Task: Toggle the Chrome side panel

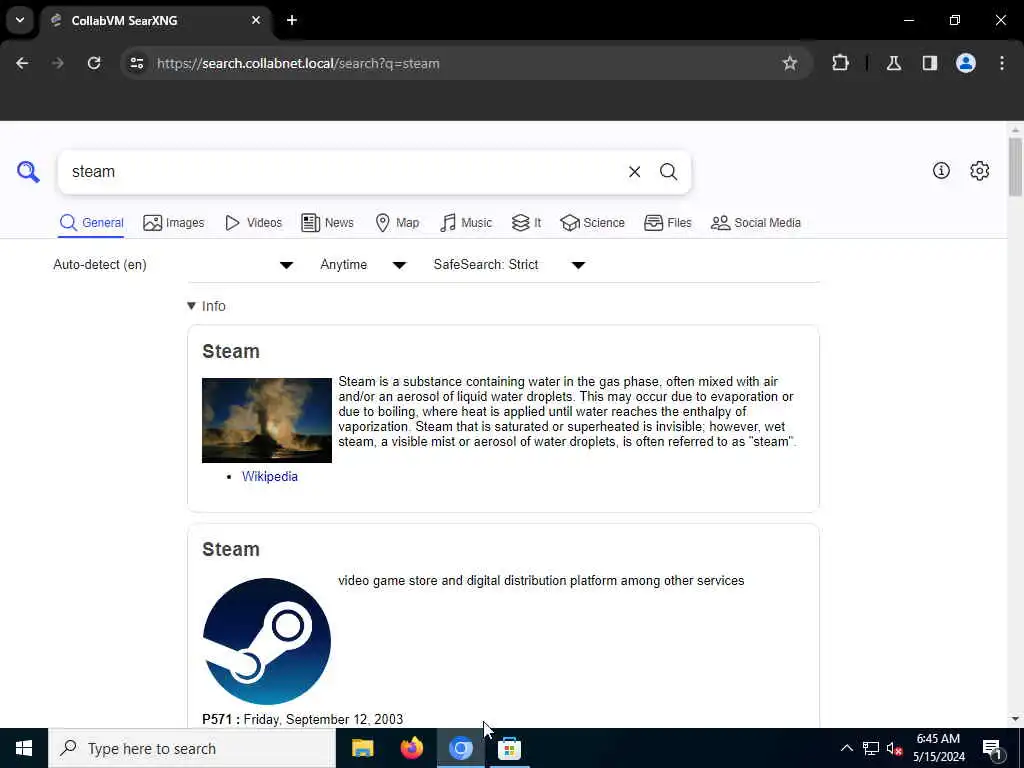Action: (x=930, y=63)
